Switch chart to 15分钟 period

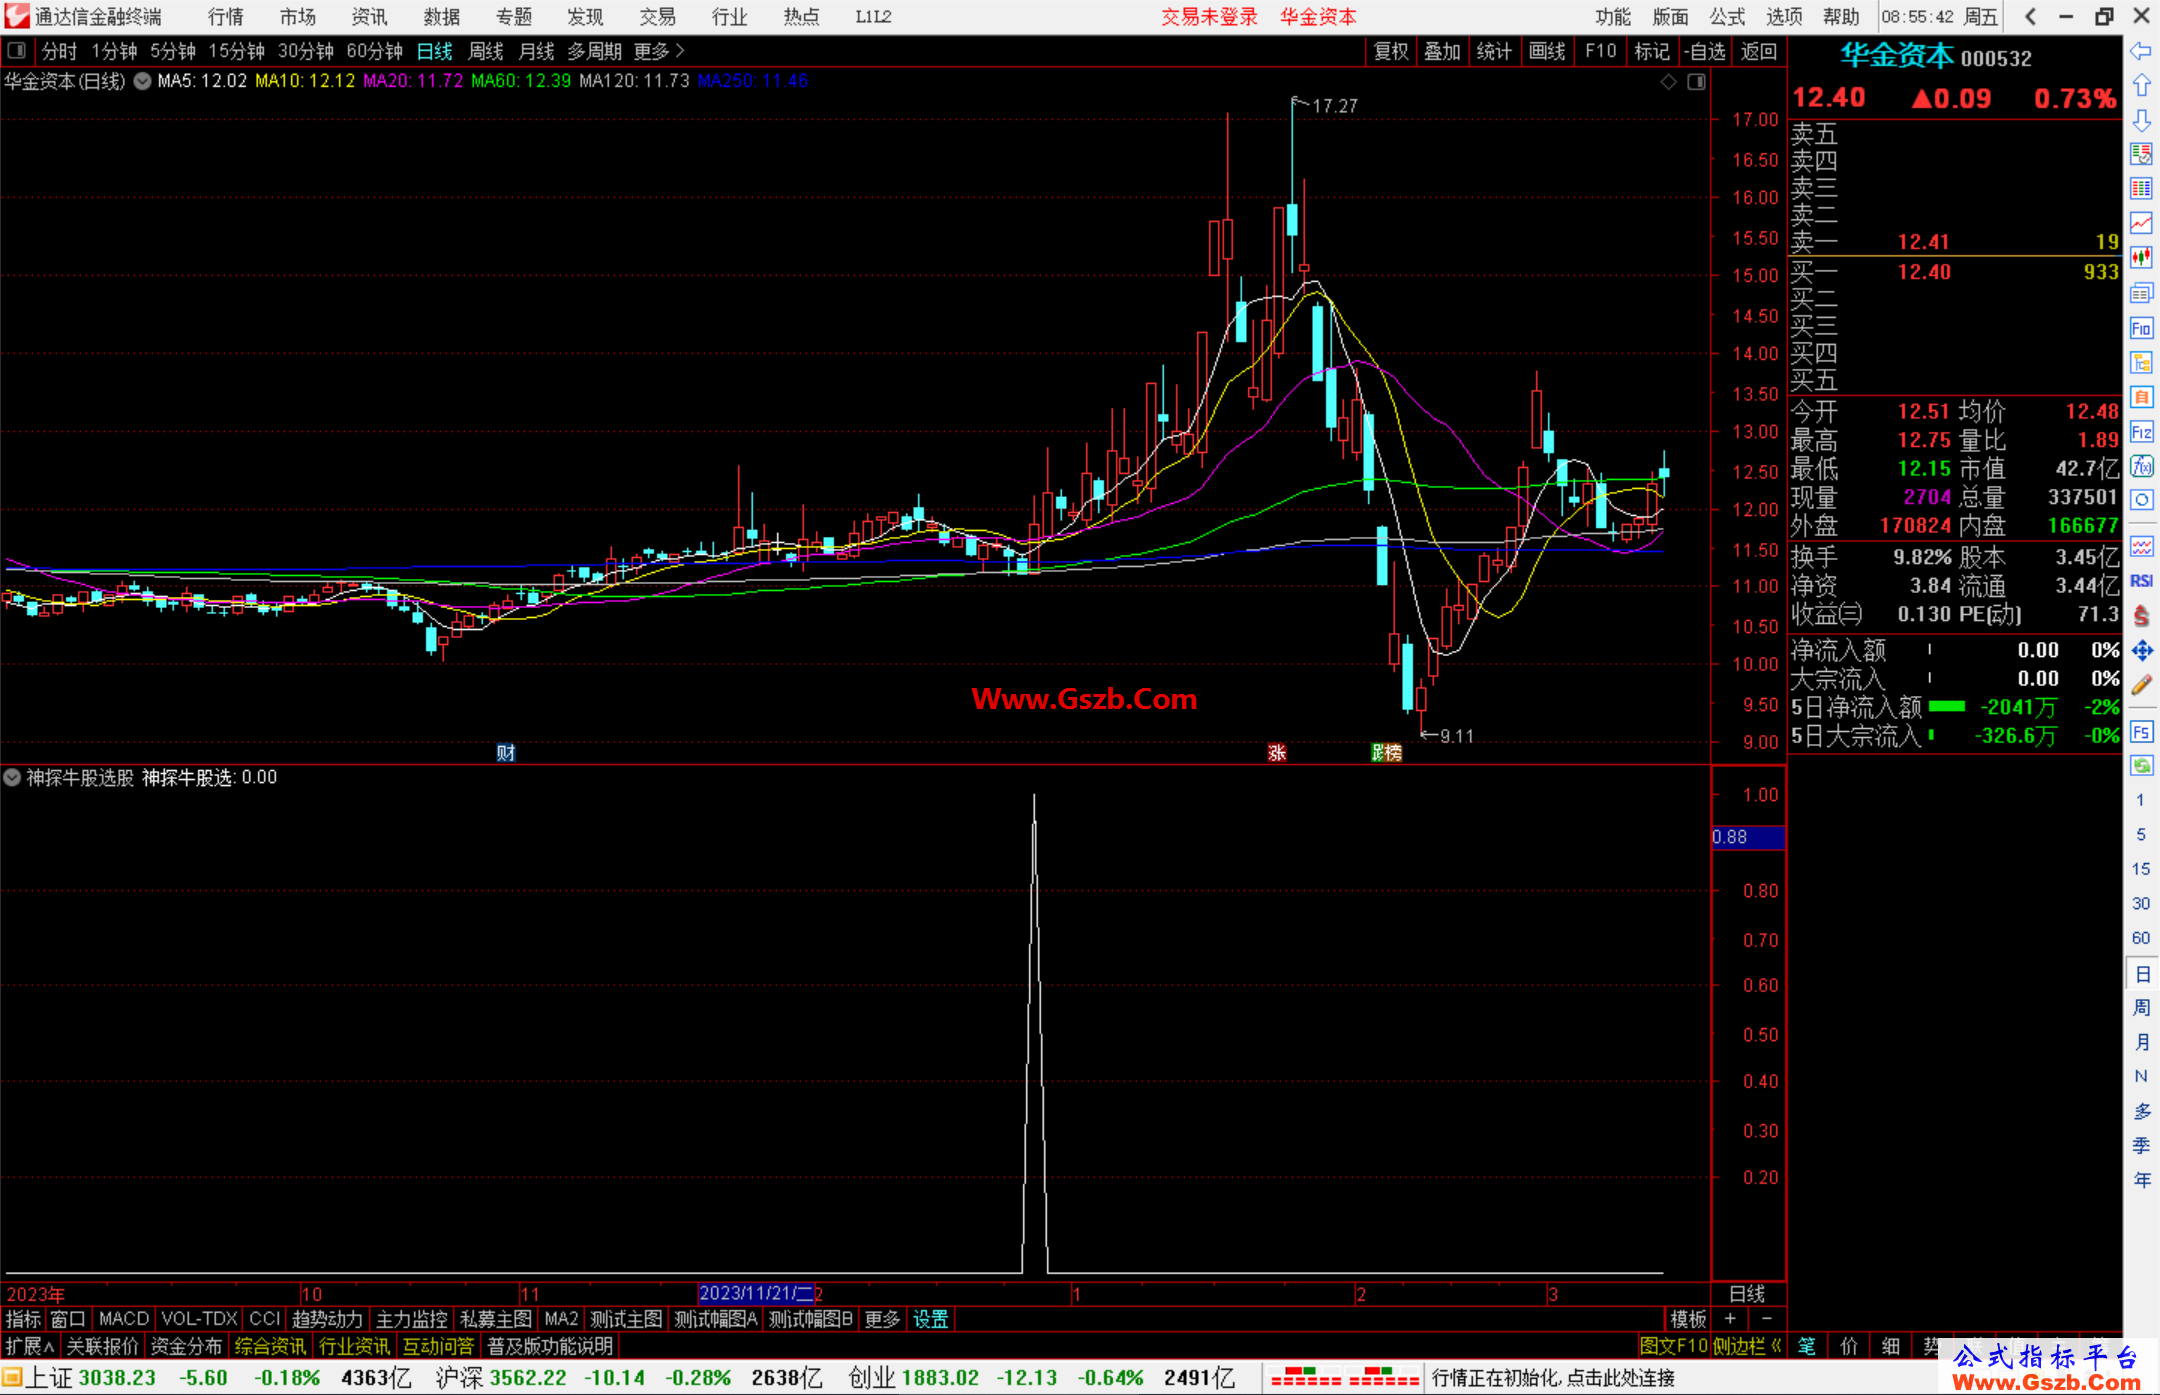coord(236,51)
